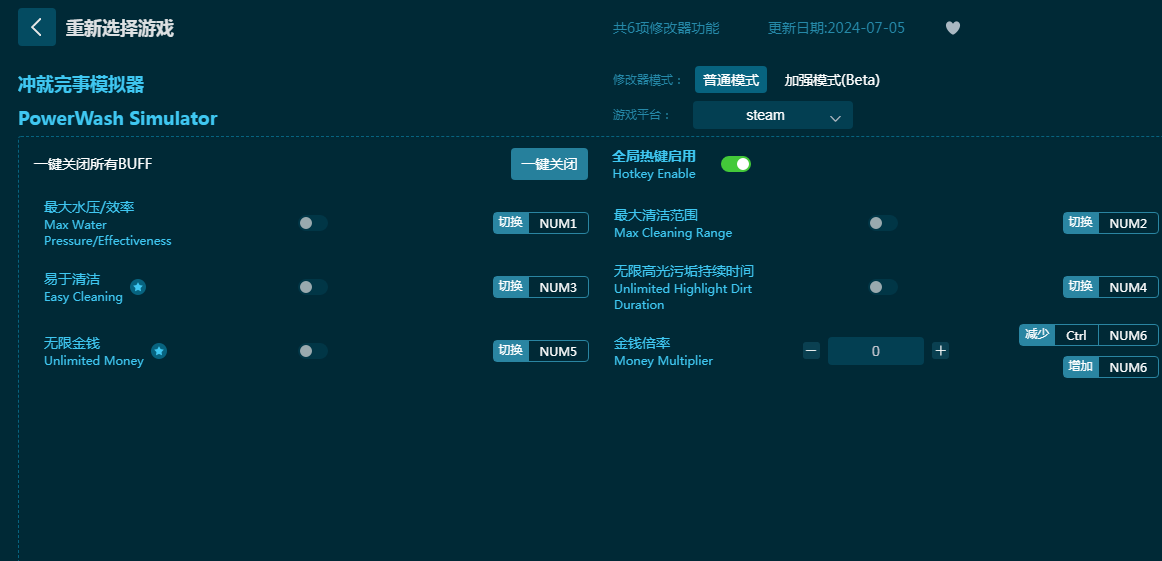Turn on Easy Cleaning switch
1162x561 pixels.
pyautogui.click(x=313, y=287)
